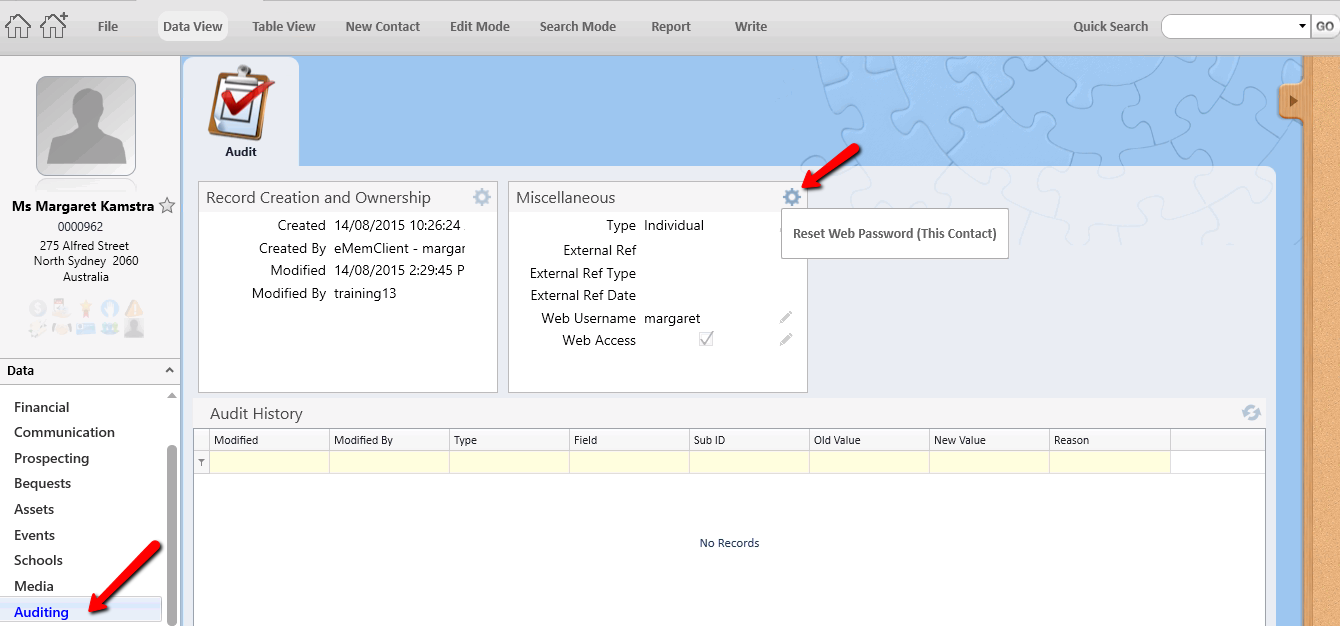Click gear icon in Miscellaneous panel
Viewport: 1340px width, 626px height.
click(x=792, y=197)
